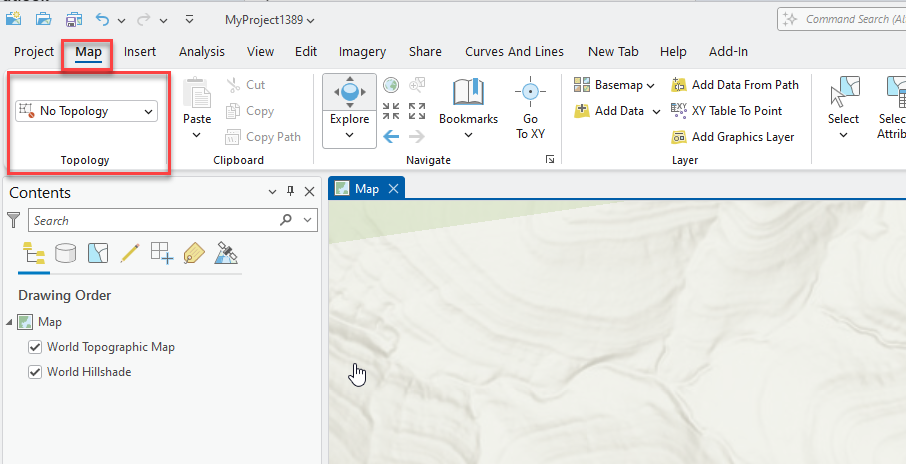Customize the Quick Access Toolbar
The image size is (906, 464).
(x=189, y=20)
